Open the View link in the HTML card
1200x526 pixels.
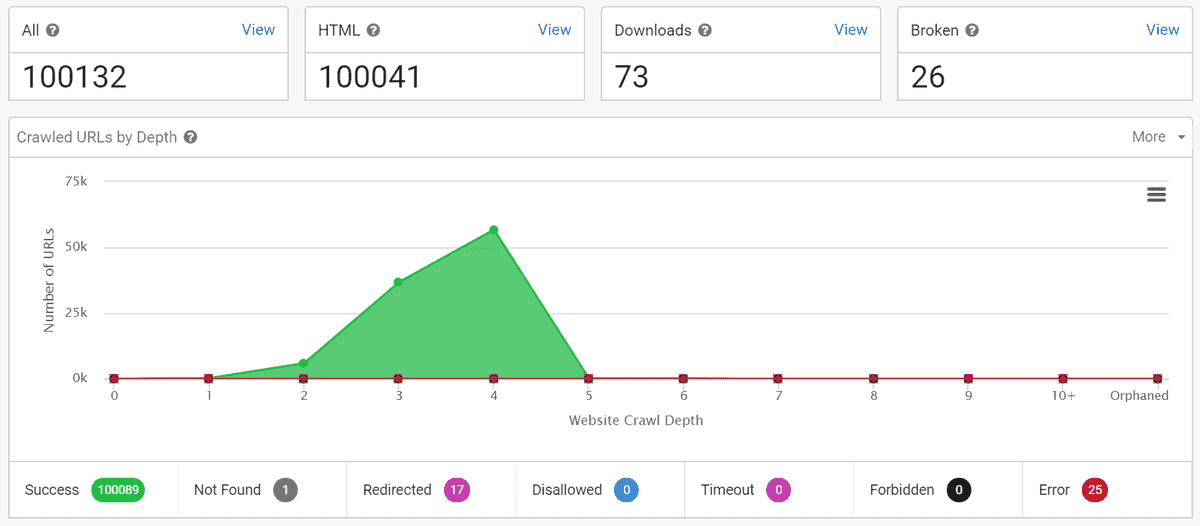click(x=554, y=30)
